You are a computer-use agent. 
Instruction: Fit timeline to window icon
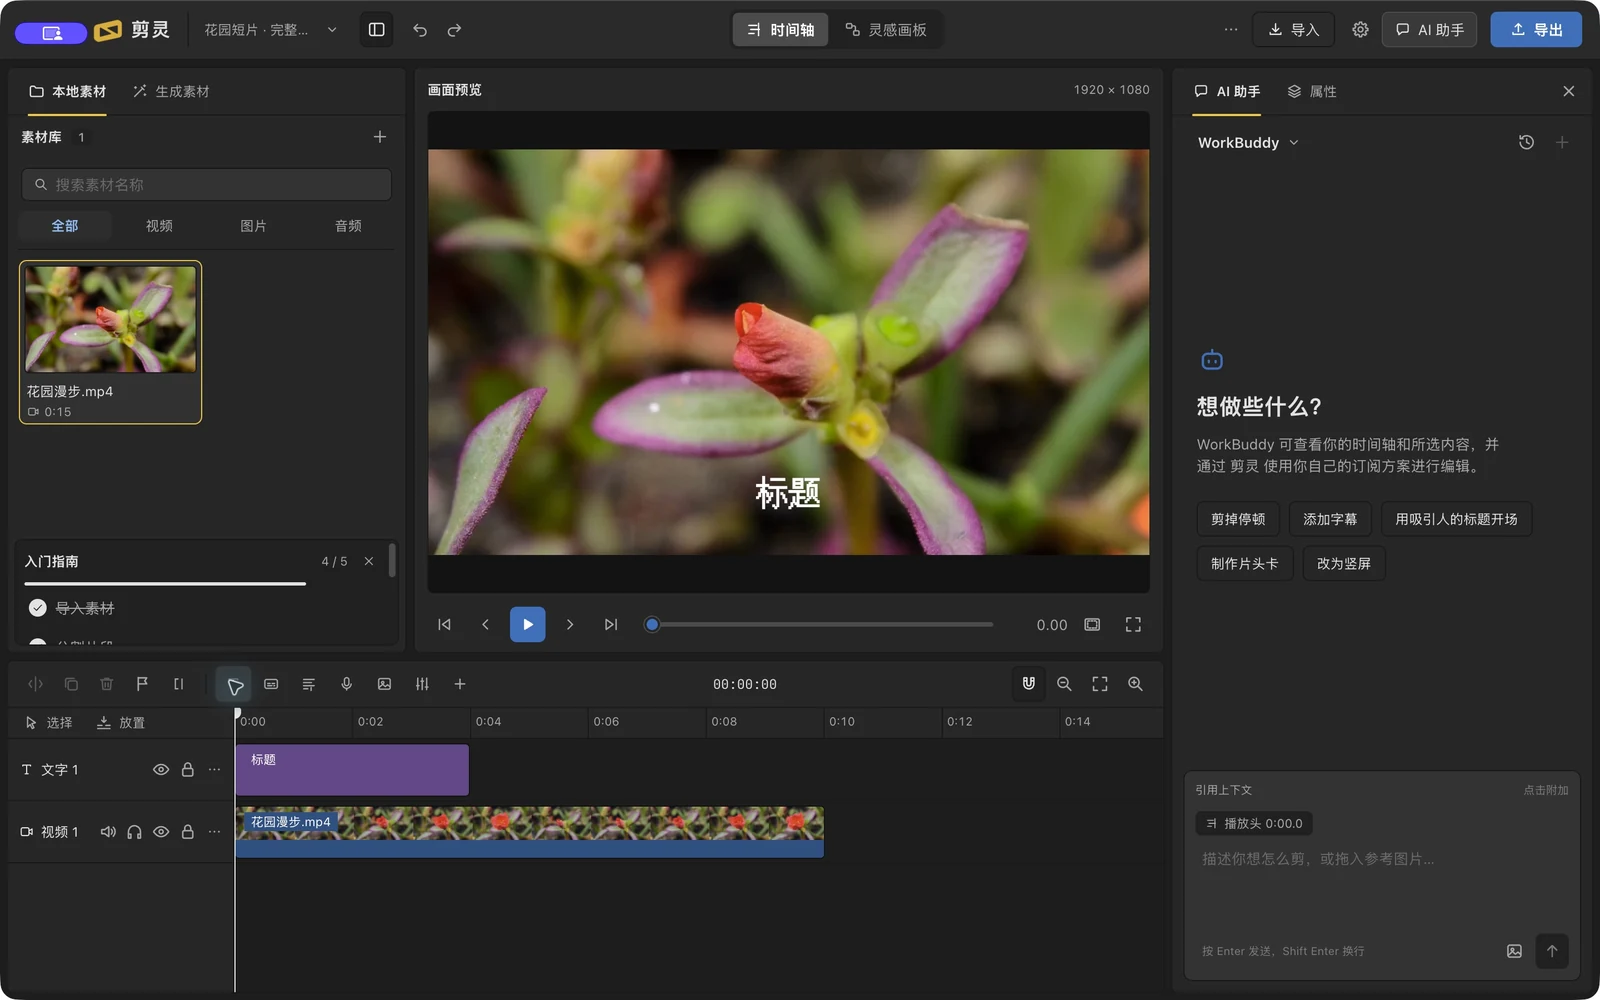pyautogui.click(x=1100, y=684)
